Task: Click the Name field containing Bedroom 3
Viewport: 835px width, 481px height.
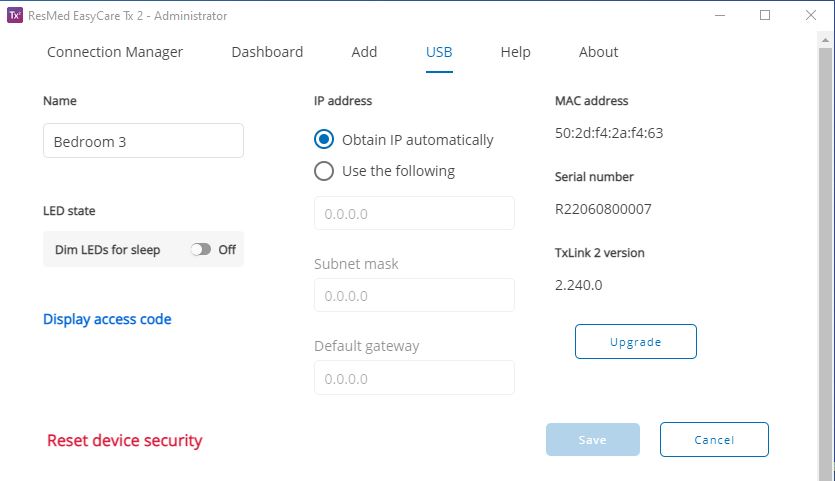Action: 143,141
